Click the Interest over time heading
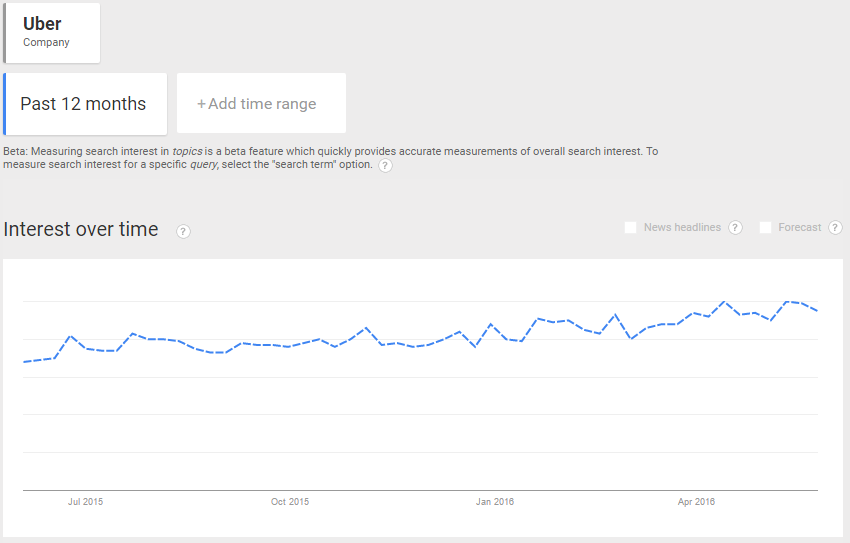The width and height of the screenshot is (850, 543). coord(81,229)
